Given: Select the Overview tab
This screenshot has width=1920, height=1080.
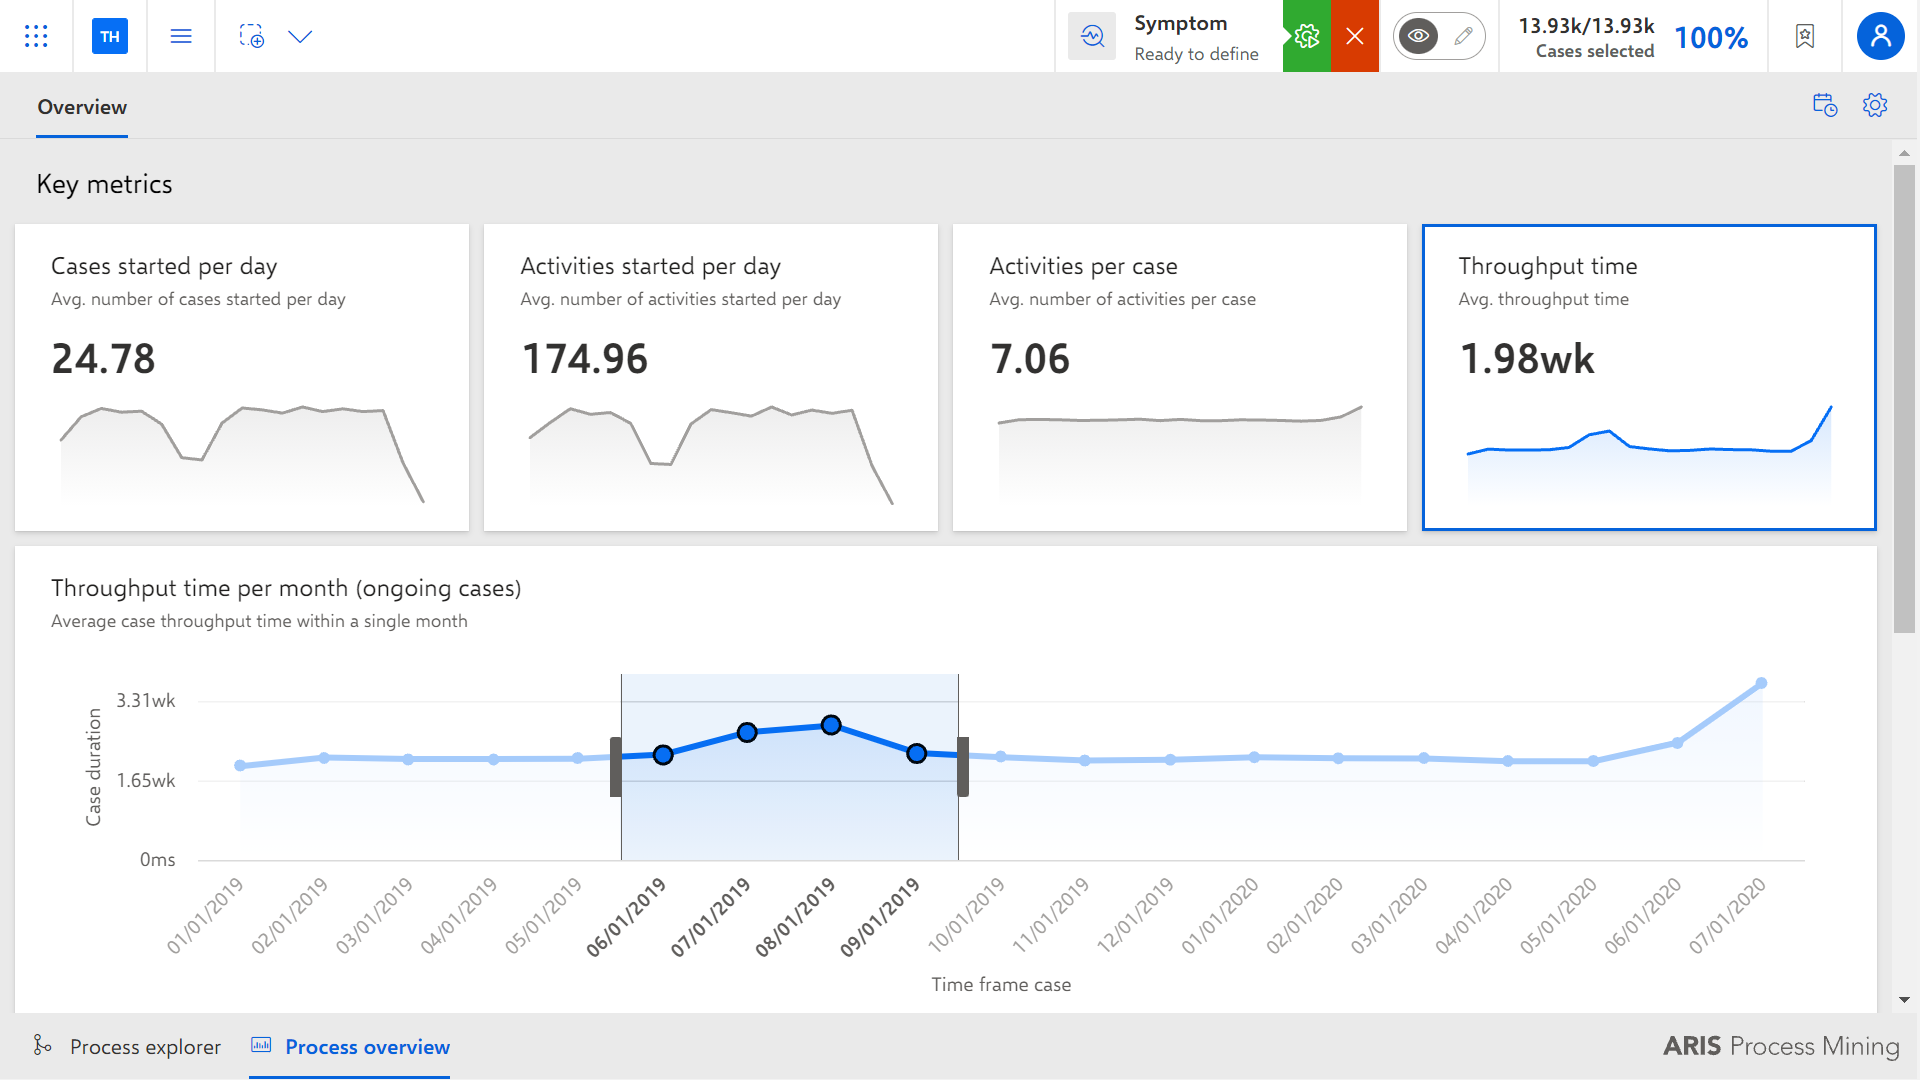Looking at the screenshot, I should click(x=82, y=107).
